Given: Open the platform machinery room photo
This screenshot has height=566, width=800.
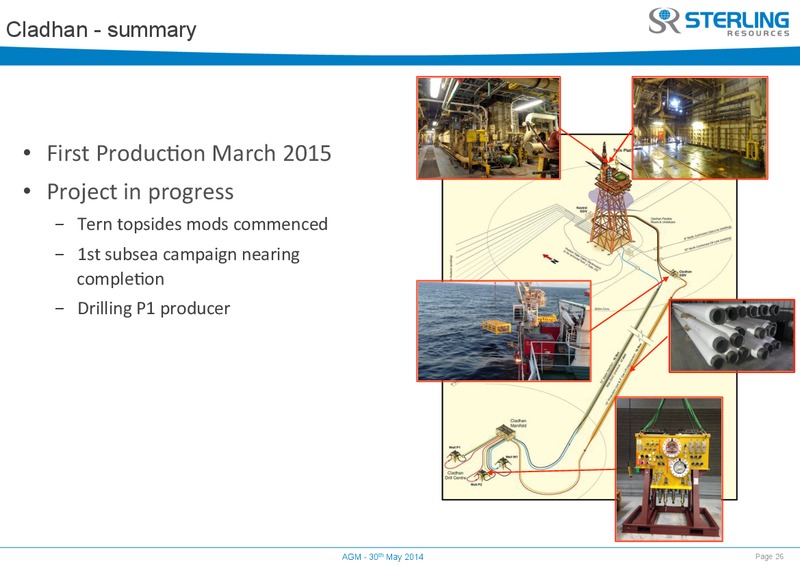Looking at the screenshot, I should tap(488, 128).
